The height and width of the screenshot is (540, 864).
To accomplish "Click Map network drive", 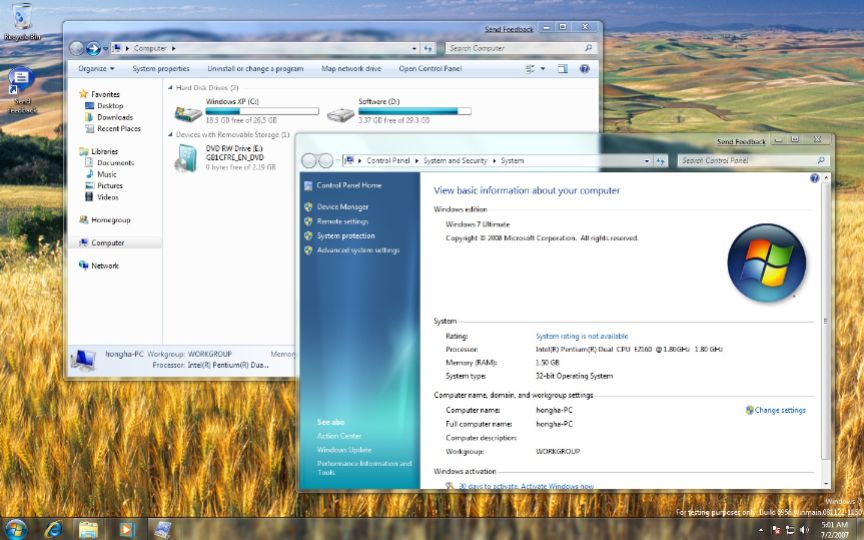I will 351,69.
